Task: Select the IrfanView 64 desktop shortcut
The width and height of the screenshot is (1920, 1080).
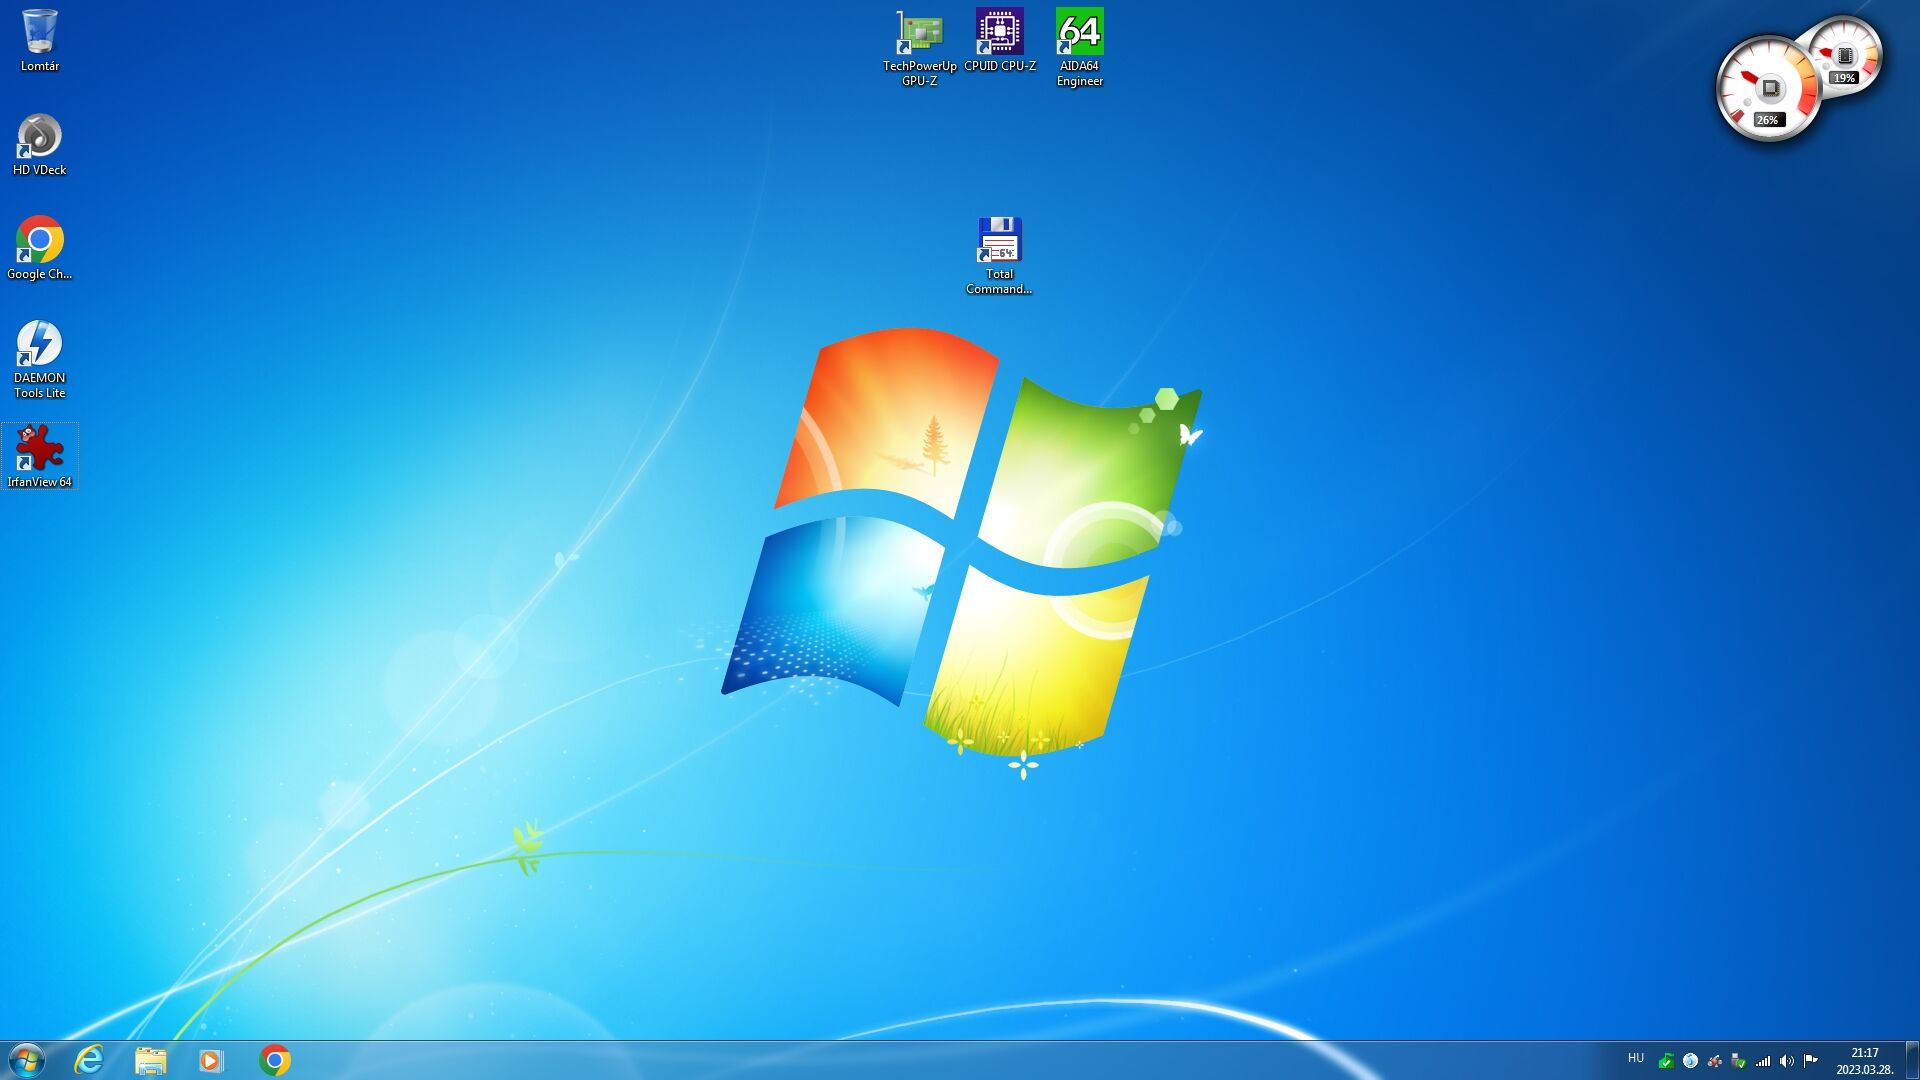Action: pos(40,456)
